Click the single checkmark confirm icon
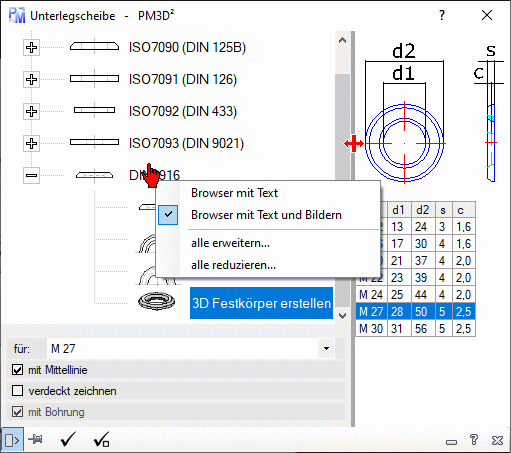The image size is (511, 453). click(x=68, y=440)
